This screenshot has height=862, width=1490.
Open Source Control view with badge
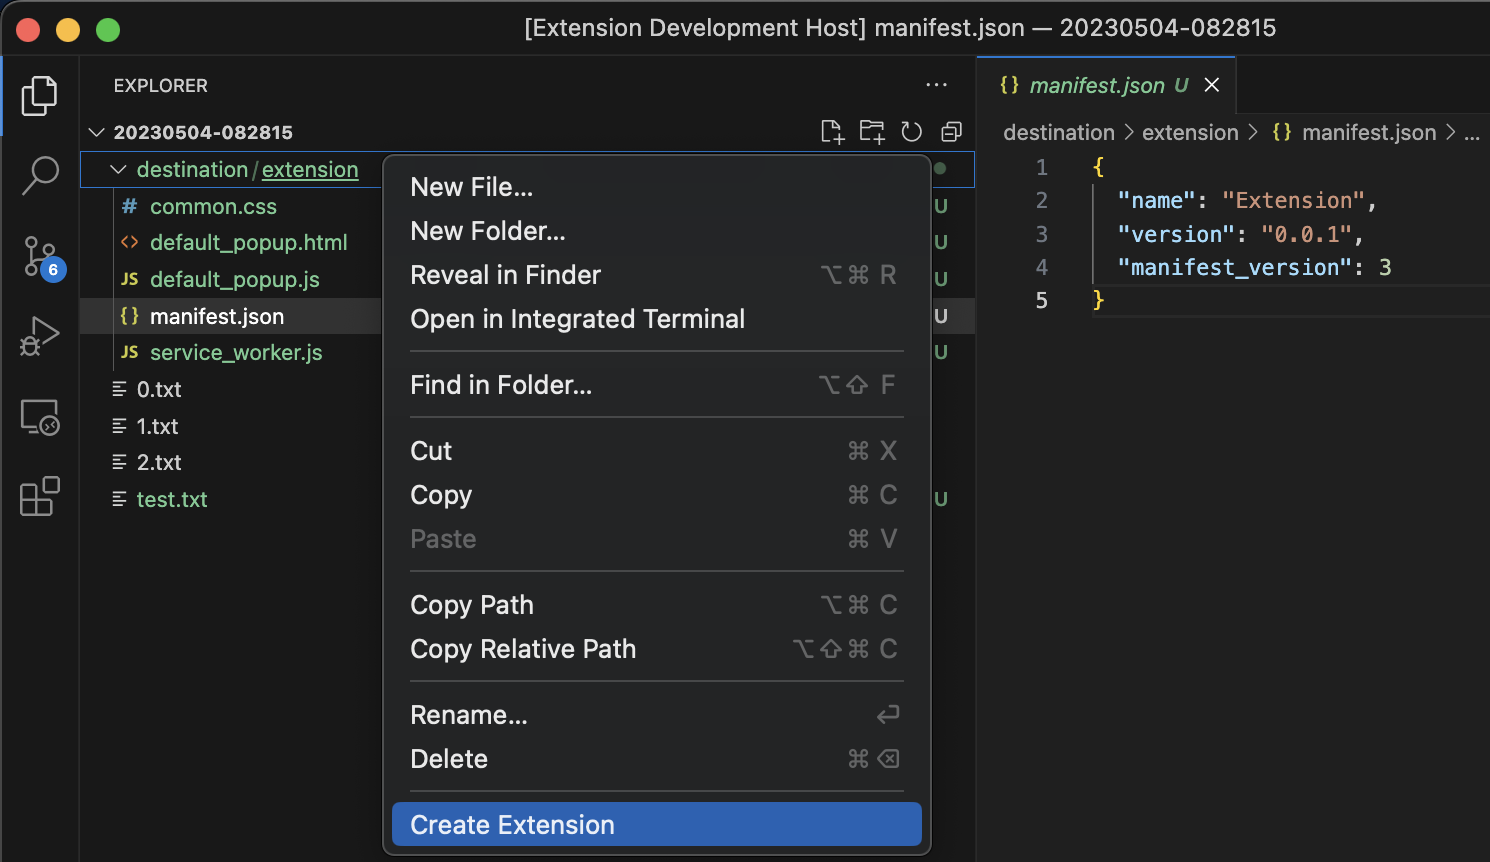[41, 257]
